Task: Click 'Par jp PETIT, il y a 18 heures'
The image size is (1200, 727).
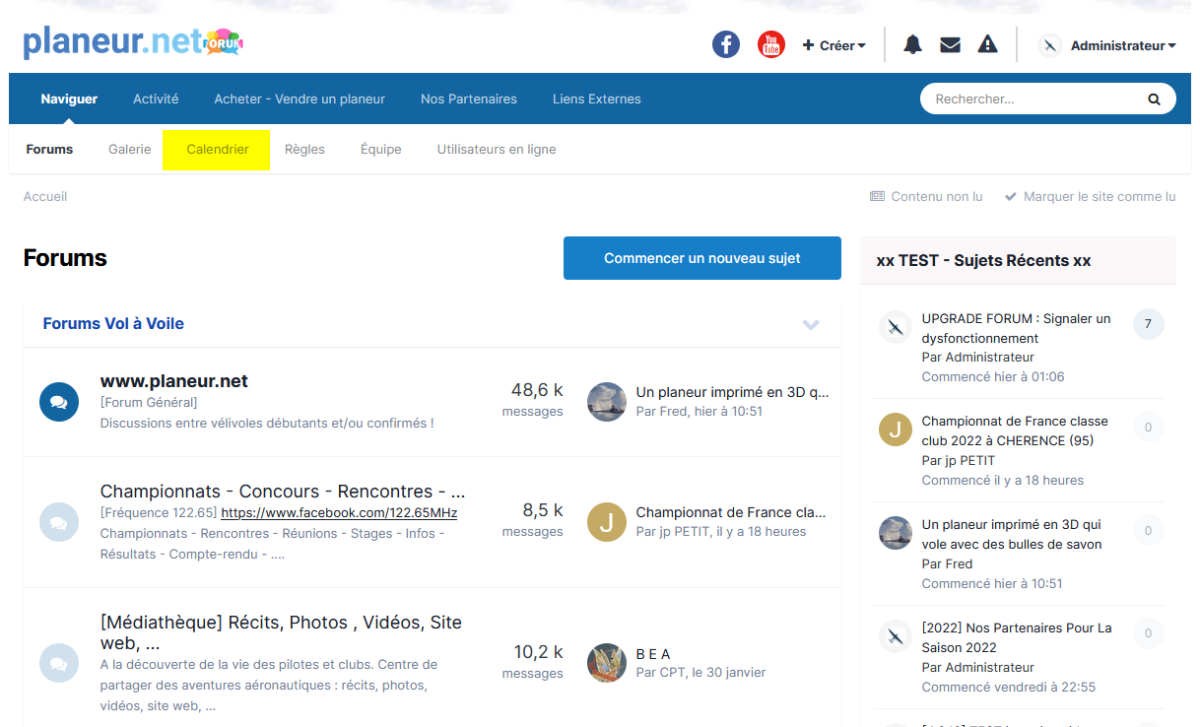Action: coord(721,531)
